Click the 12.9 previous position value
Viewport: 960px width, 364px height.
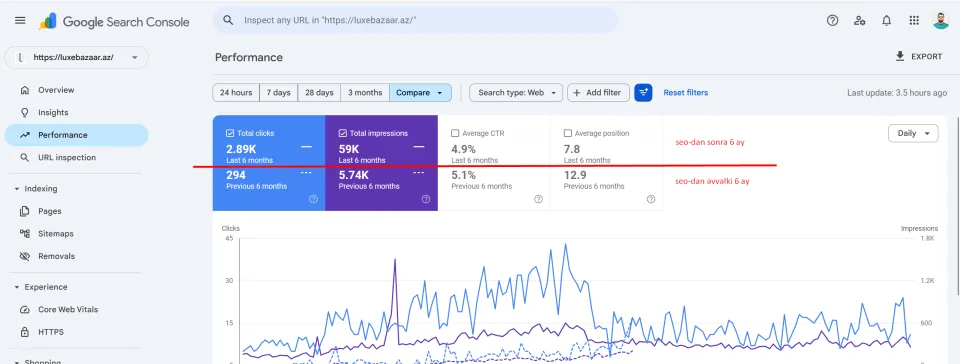pyautogui.click(x=575, y=176)
